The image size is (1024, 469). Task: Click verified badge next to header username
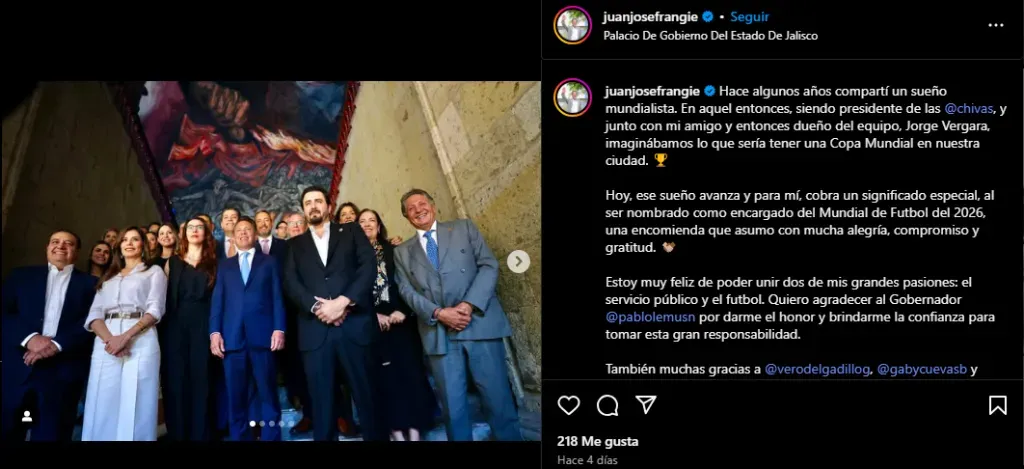coord(707,17)
